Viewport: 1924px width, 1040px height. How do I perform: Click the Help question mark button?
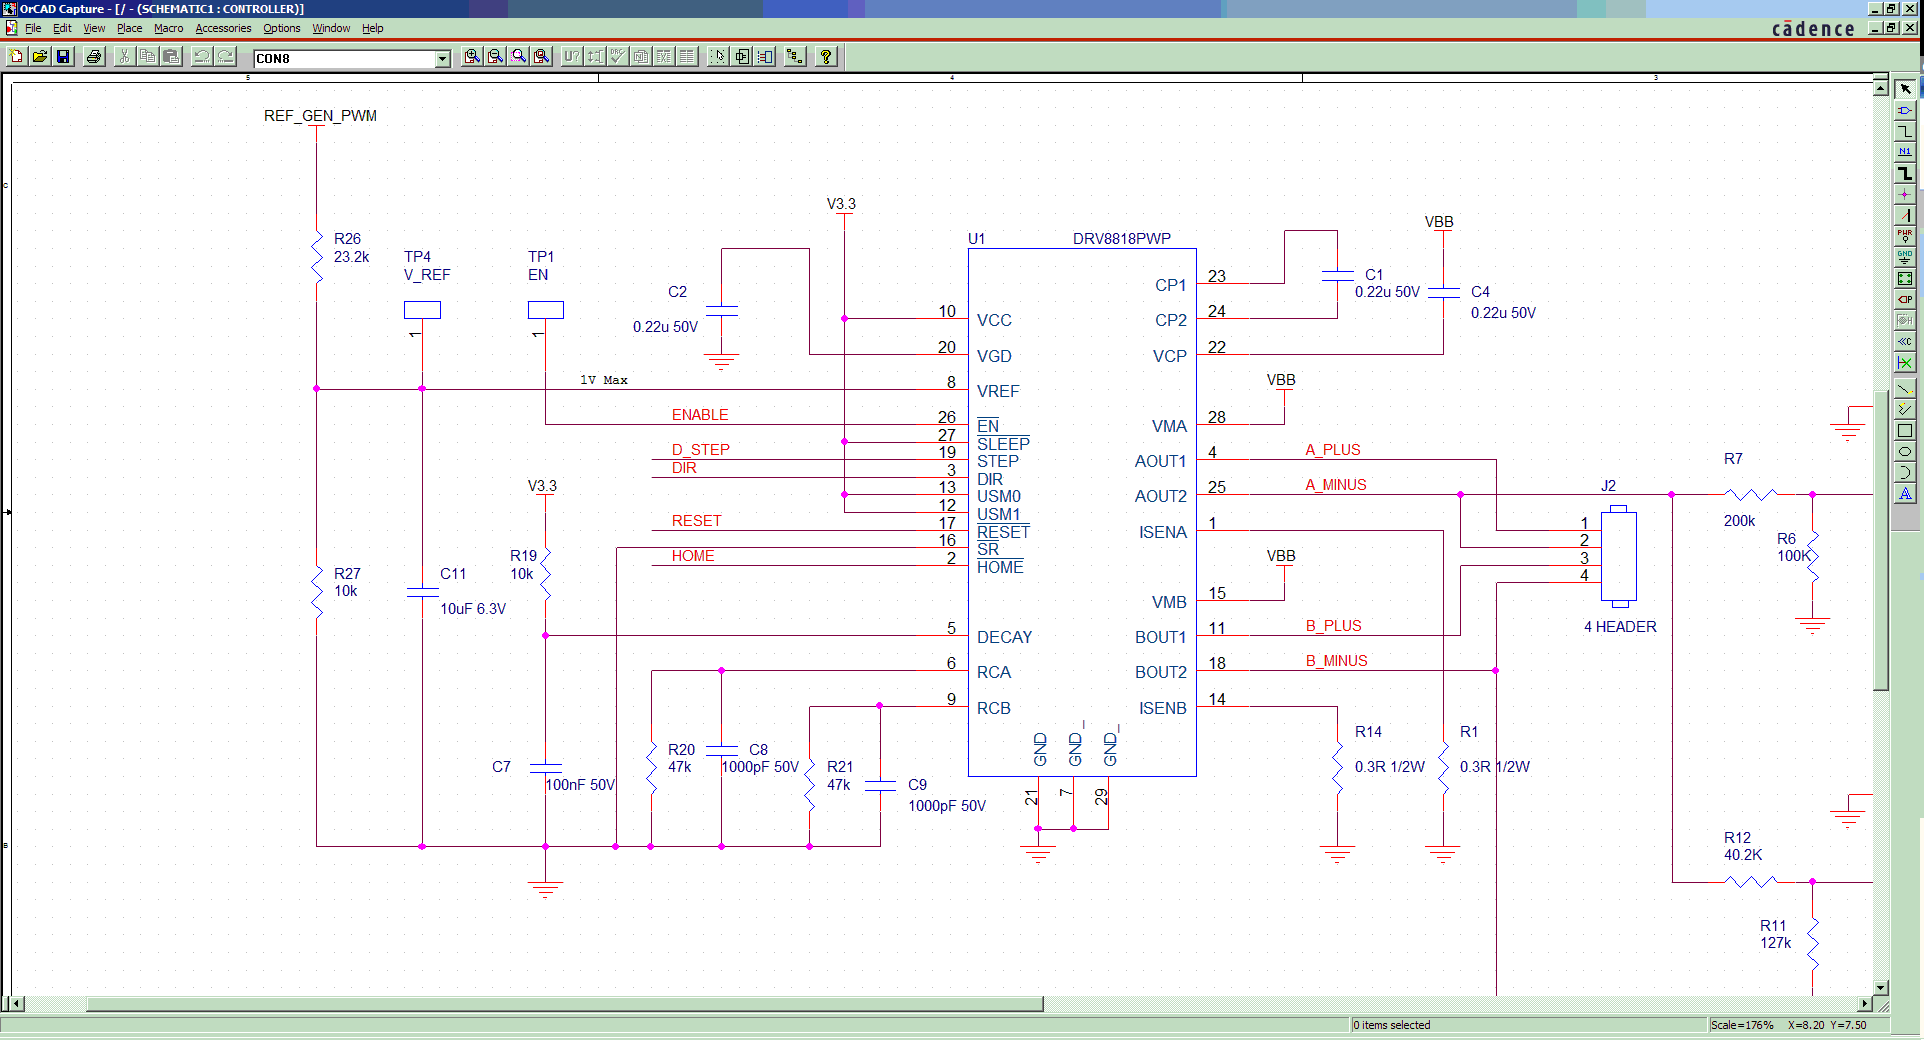[x=827, y=57]
